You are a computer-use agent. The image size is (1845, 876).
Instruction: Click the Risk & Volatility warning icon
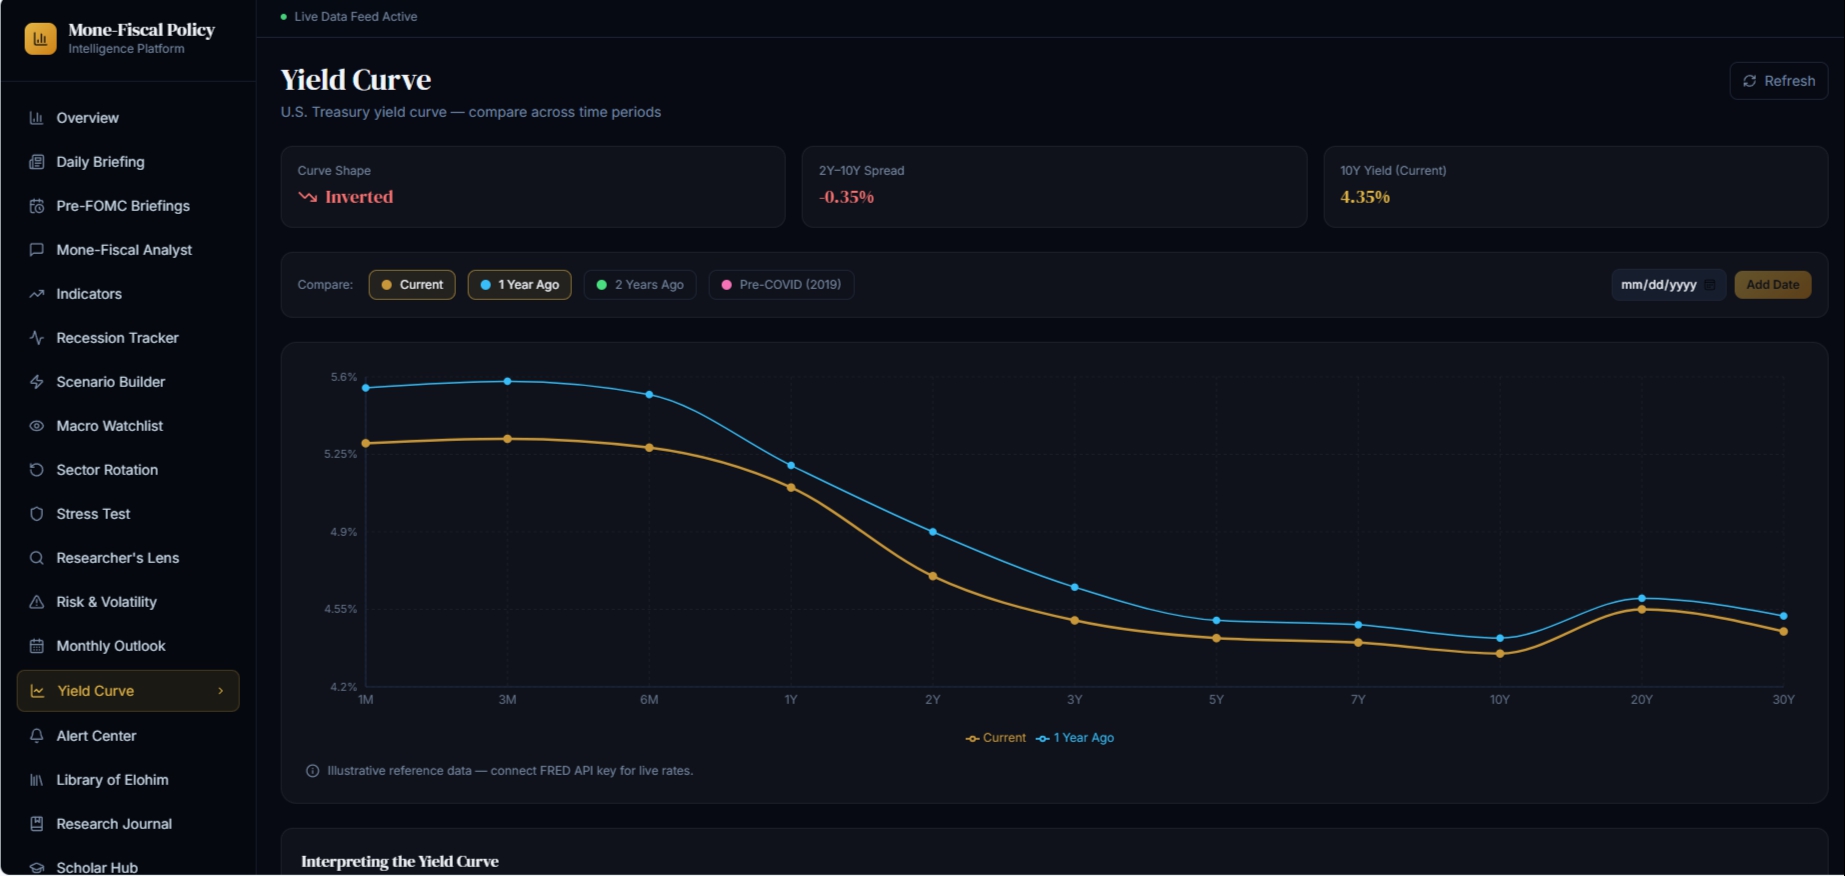pyautogui.click(x=37, y=602)
